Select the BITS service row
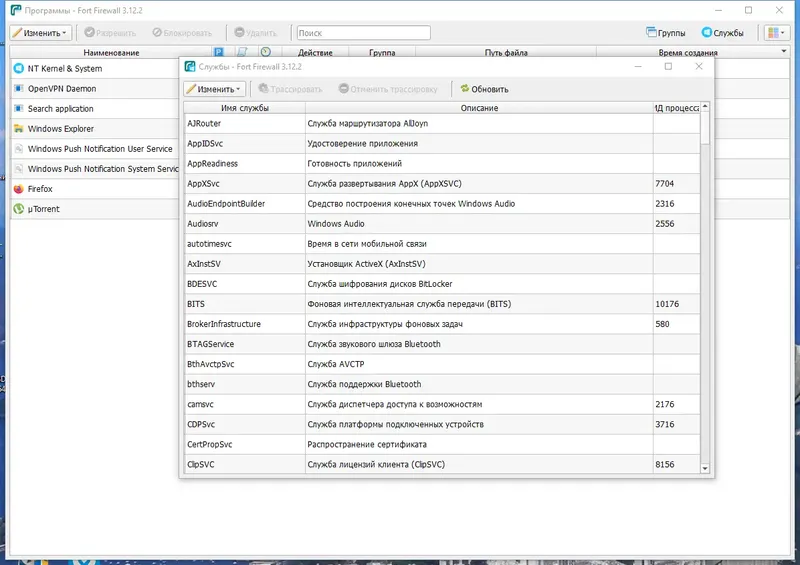This screenshot has width=800, height=565. click(442, 304)
